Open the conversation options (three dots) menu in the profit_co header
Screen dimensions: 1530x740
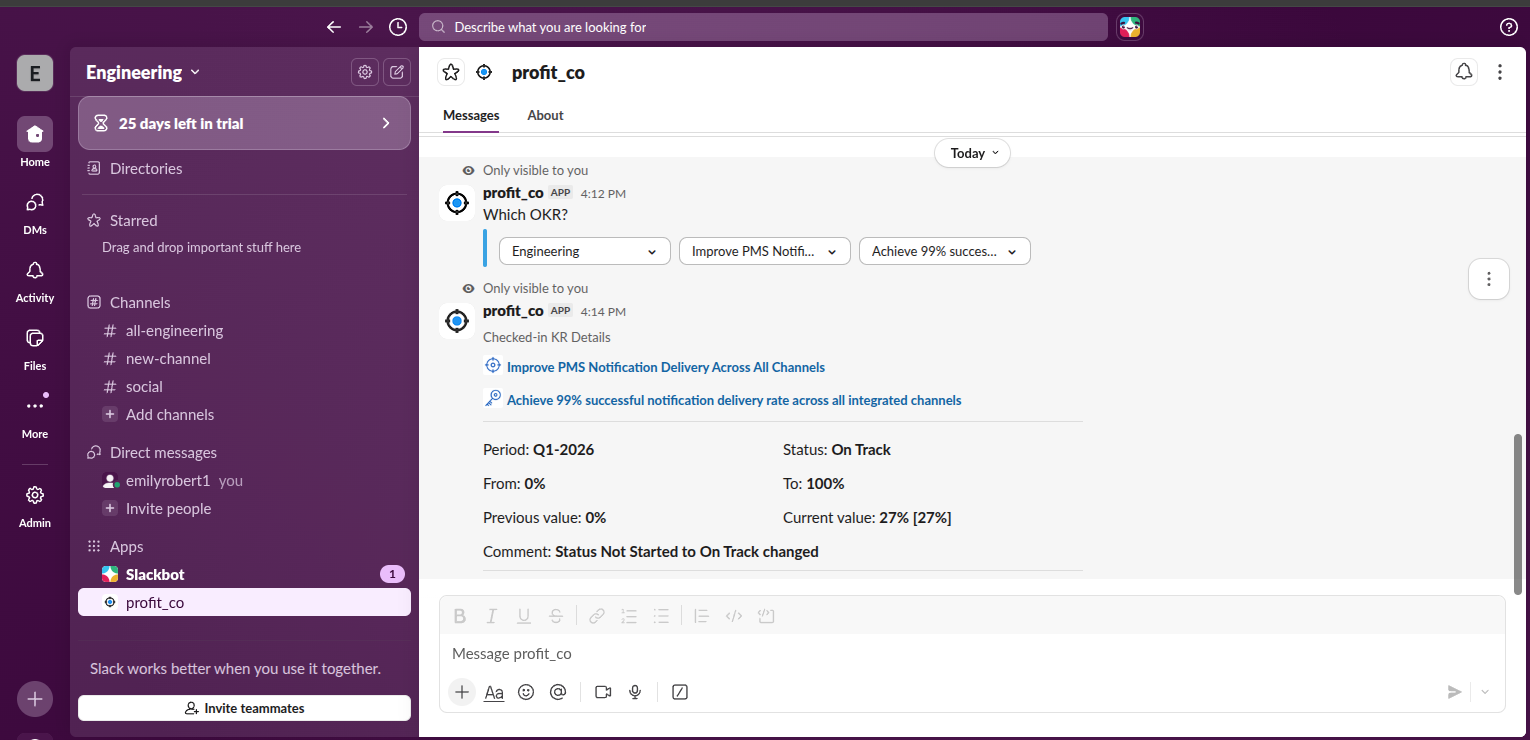[x=1499, y=72]
